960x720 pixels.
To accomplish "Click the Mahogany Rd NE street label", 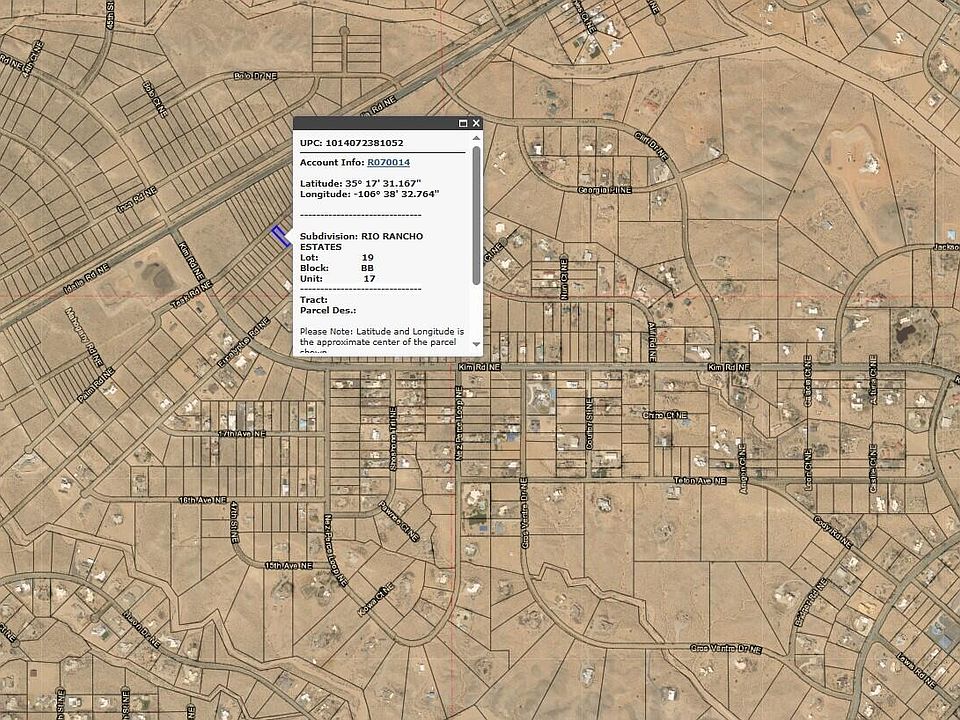I will click(84, 337).
